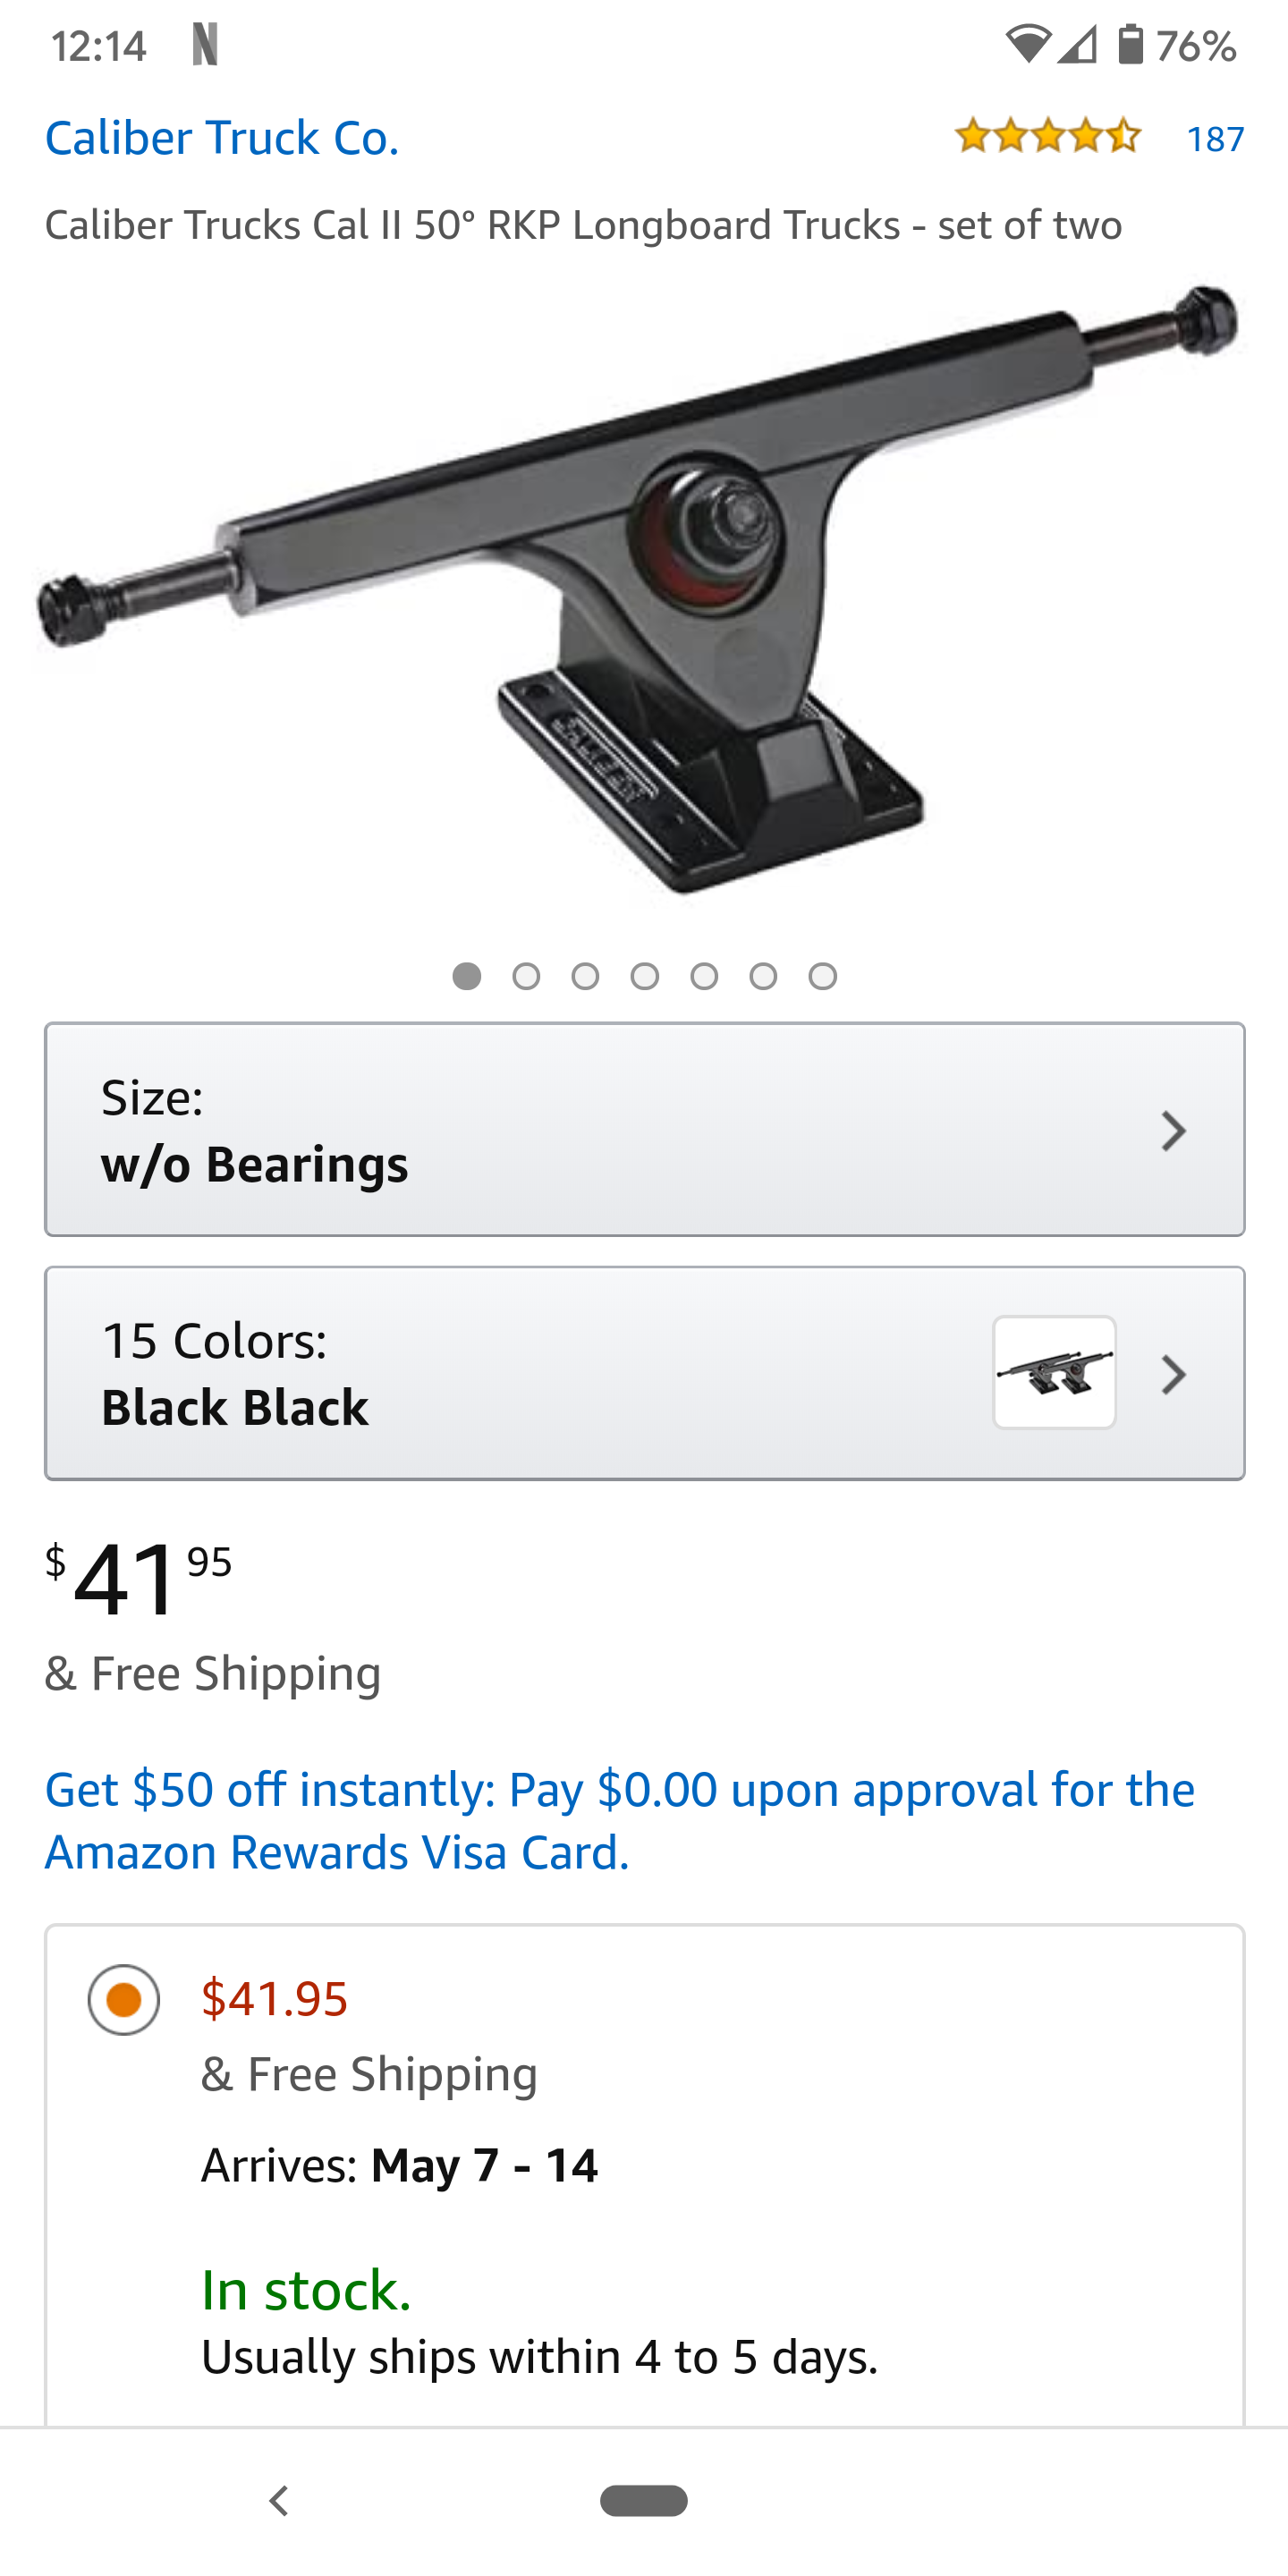Tap the chevron in the Size row
Viewport: 1288px width, 2576px height.
(x=1173, y=1131)
